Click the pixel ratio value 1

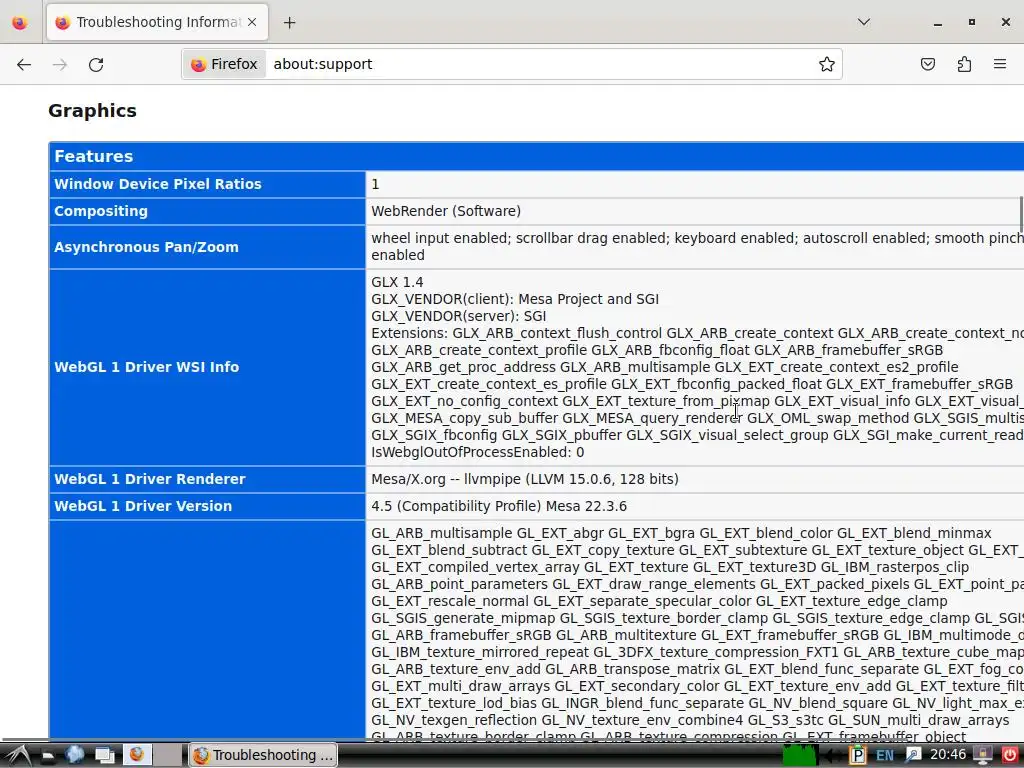click(375, 184)
